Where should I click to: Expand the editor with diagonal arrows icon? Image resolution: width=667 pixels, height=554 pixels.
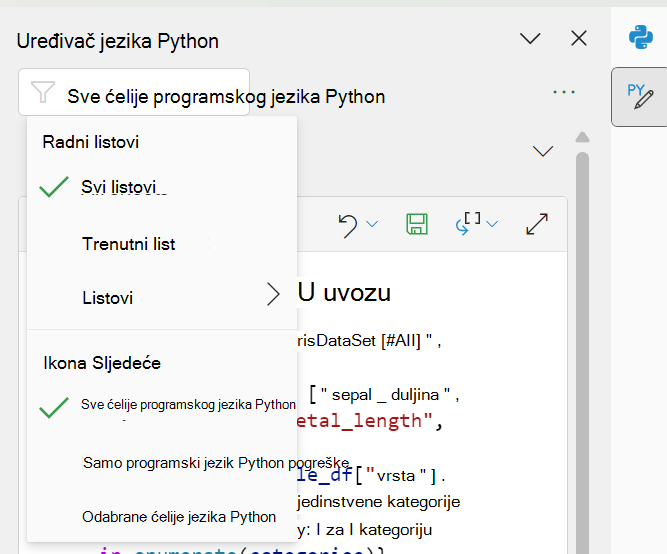537,224
